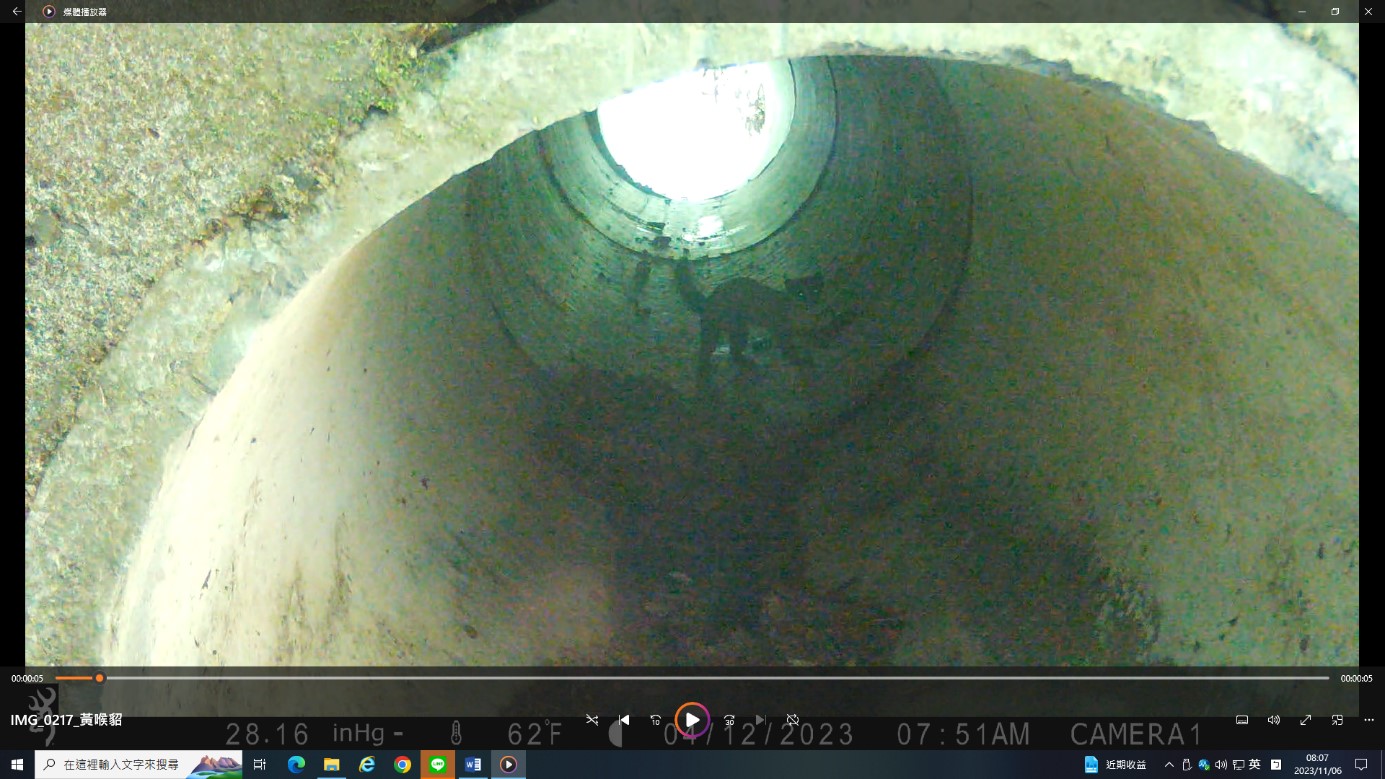Skip forward 30 seconds
This screenshot has width=1385, height=779.
coord(729,720)
